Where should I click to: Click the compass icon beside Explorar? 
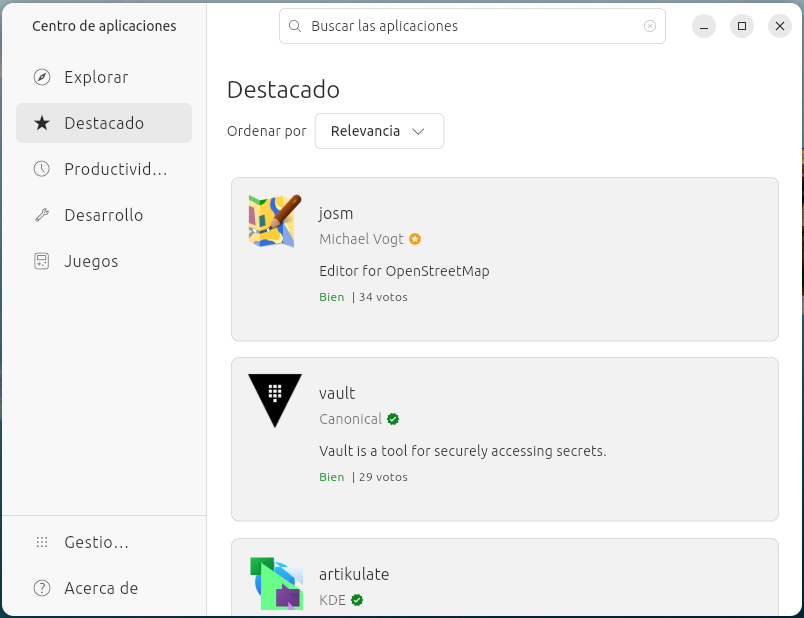tap(41, 77)
